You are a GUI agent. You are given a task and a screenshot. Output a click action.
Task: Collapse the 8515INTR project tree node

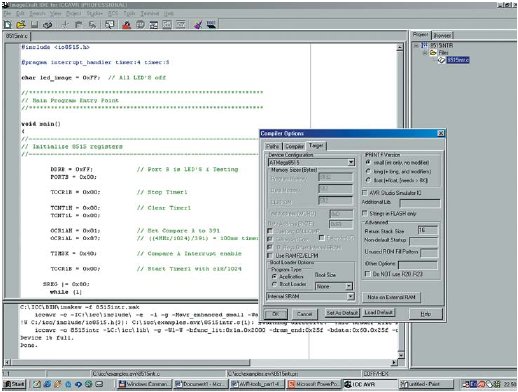pos(416,45)
